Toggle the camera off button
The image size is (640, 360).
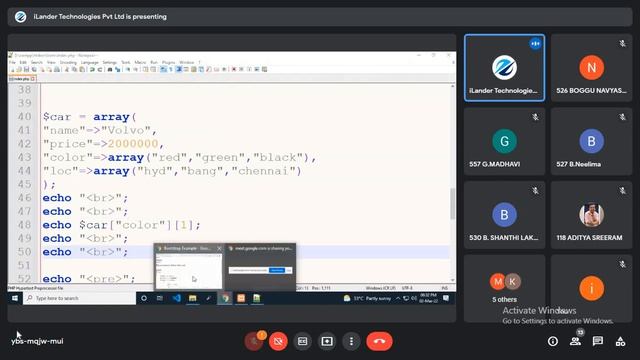pos(278,341)
